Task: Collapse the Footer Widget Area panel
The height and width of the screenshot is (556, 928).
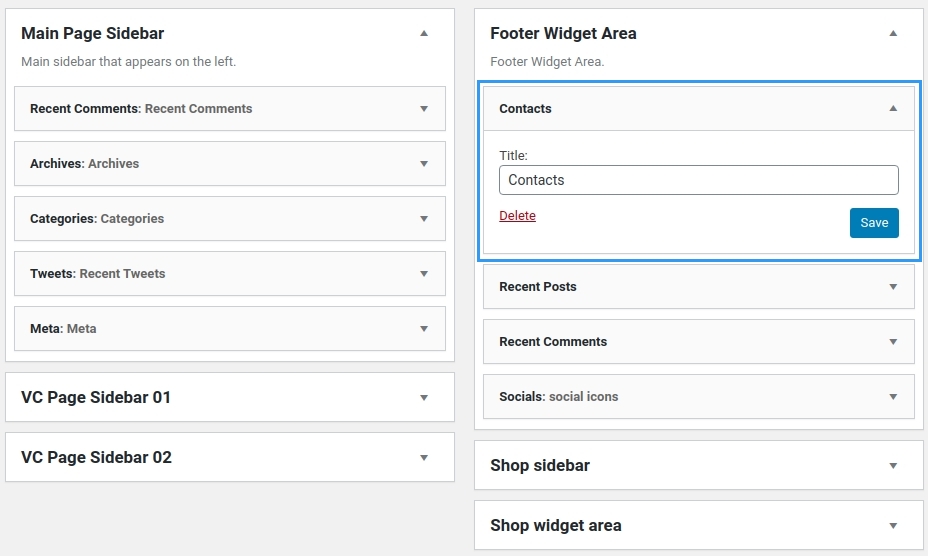Action: click(x=893, y=33)
